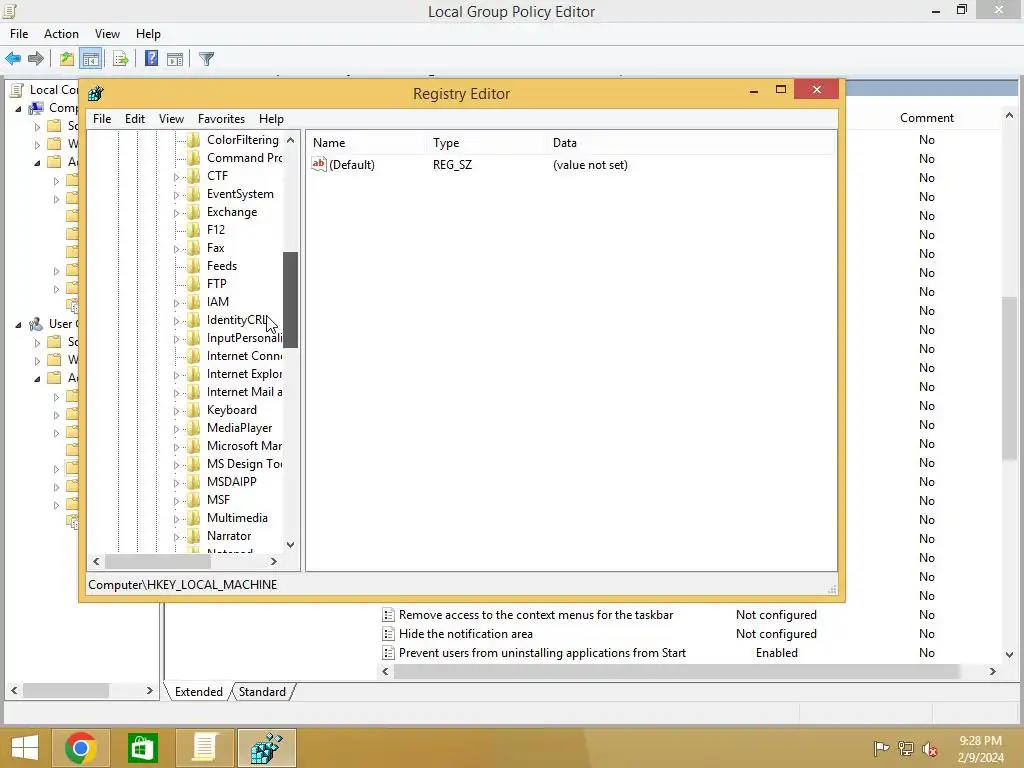Expand the CTF registry key
Image resolution: width=1024 pixels, height=768 pixels.
pyautogui.click(x=176, y=177)
